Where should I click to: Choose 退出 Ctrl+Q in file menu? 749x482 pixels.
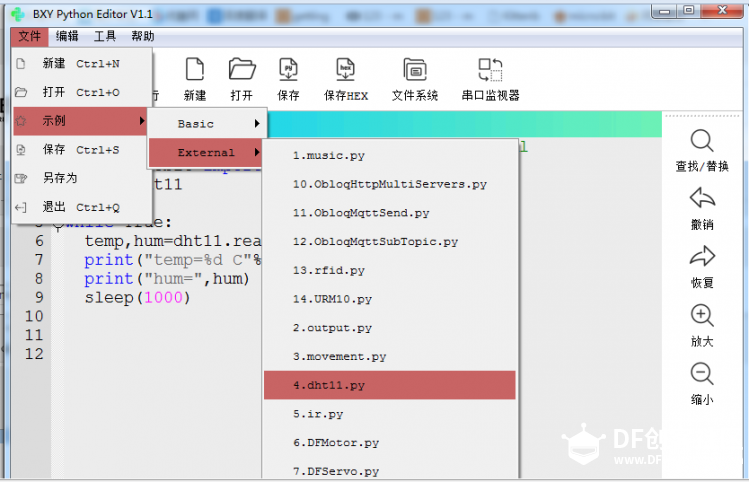pyautogui.click(x=82, y=207)
